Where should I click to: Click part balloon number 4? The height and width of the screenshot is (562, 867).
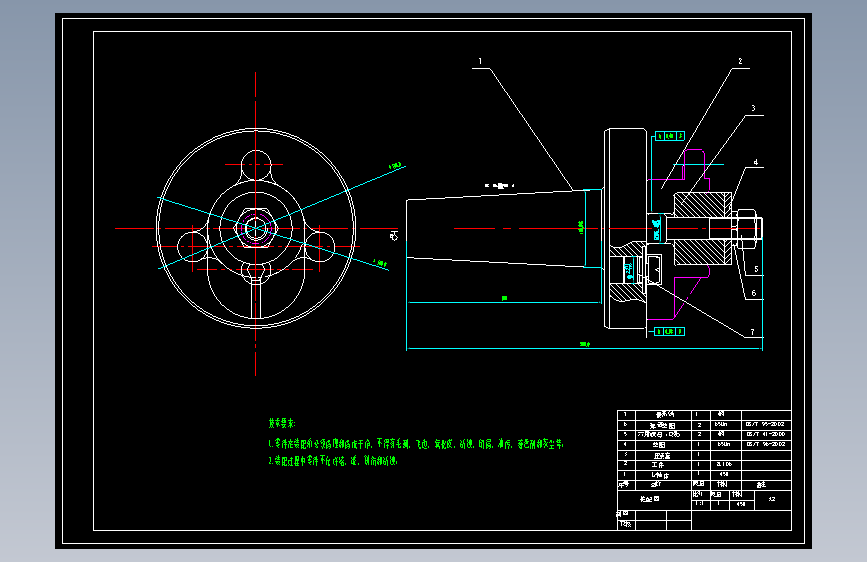point(755,163)
